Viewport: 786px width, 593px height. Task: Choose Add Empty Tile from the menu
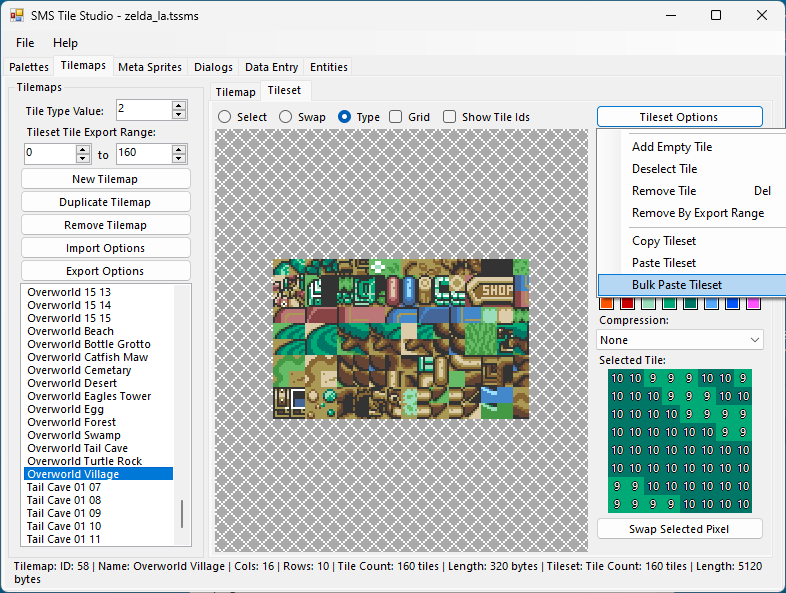pos(692,147)
